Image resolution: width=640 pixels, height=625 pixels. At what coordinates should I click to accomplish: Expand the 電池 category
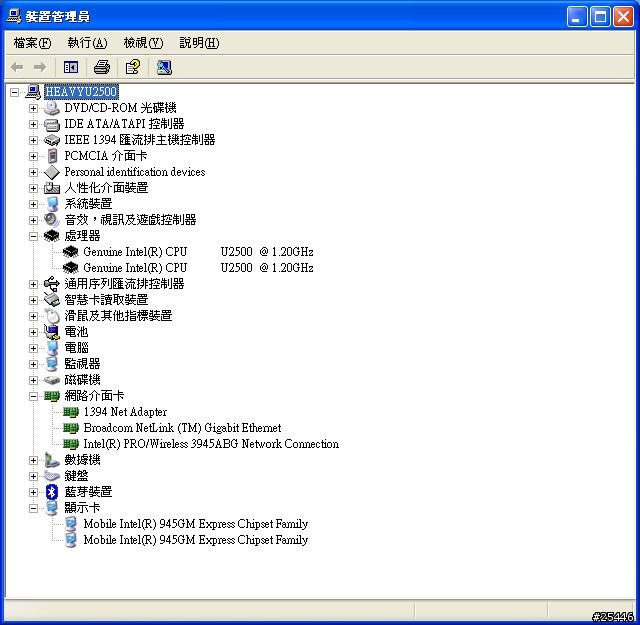[x=33, y=332]
